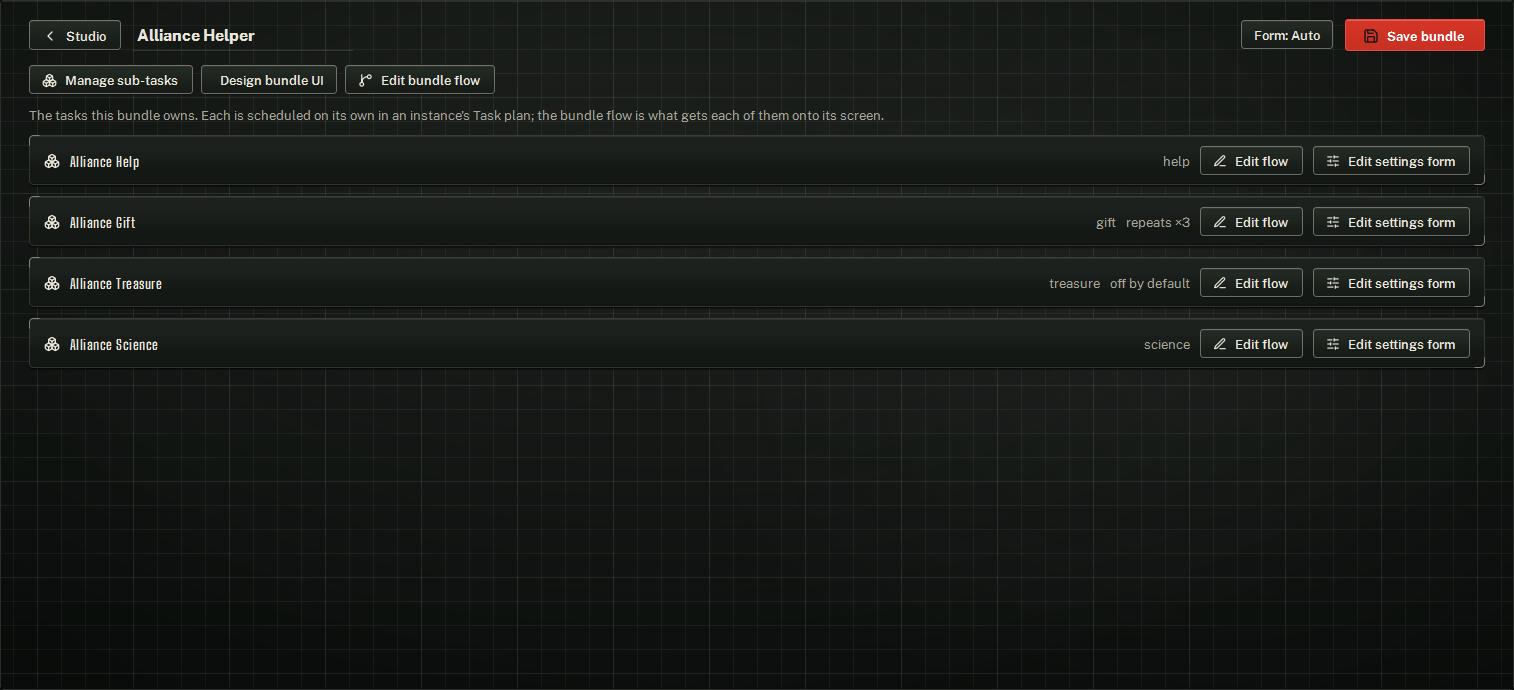
Task: Click the Alliance Gift sub-task icon
Action: (52, 222)
